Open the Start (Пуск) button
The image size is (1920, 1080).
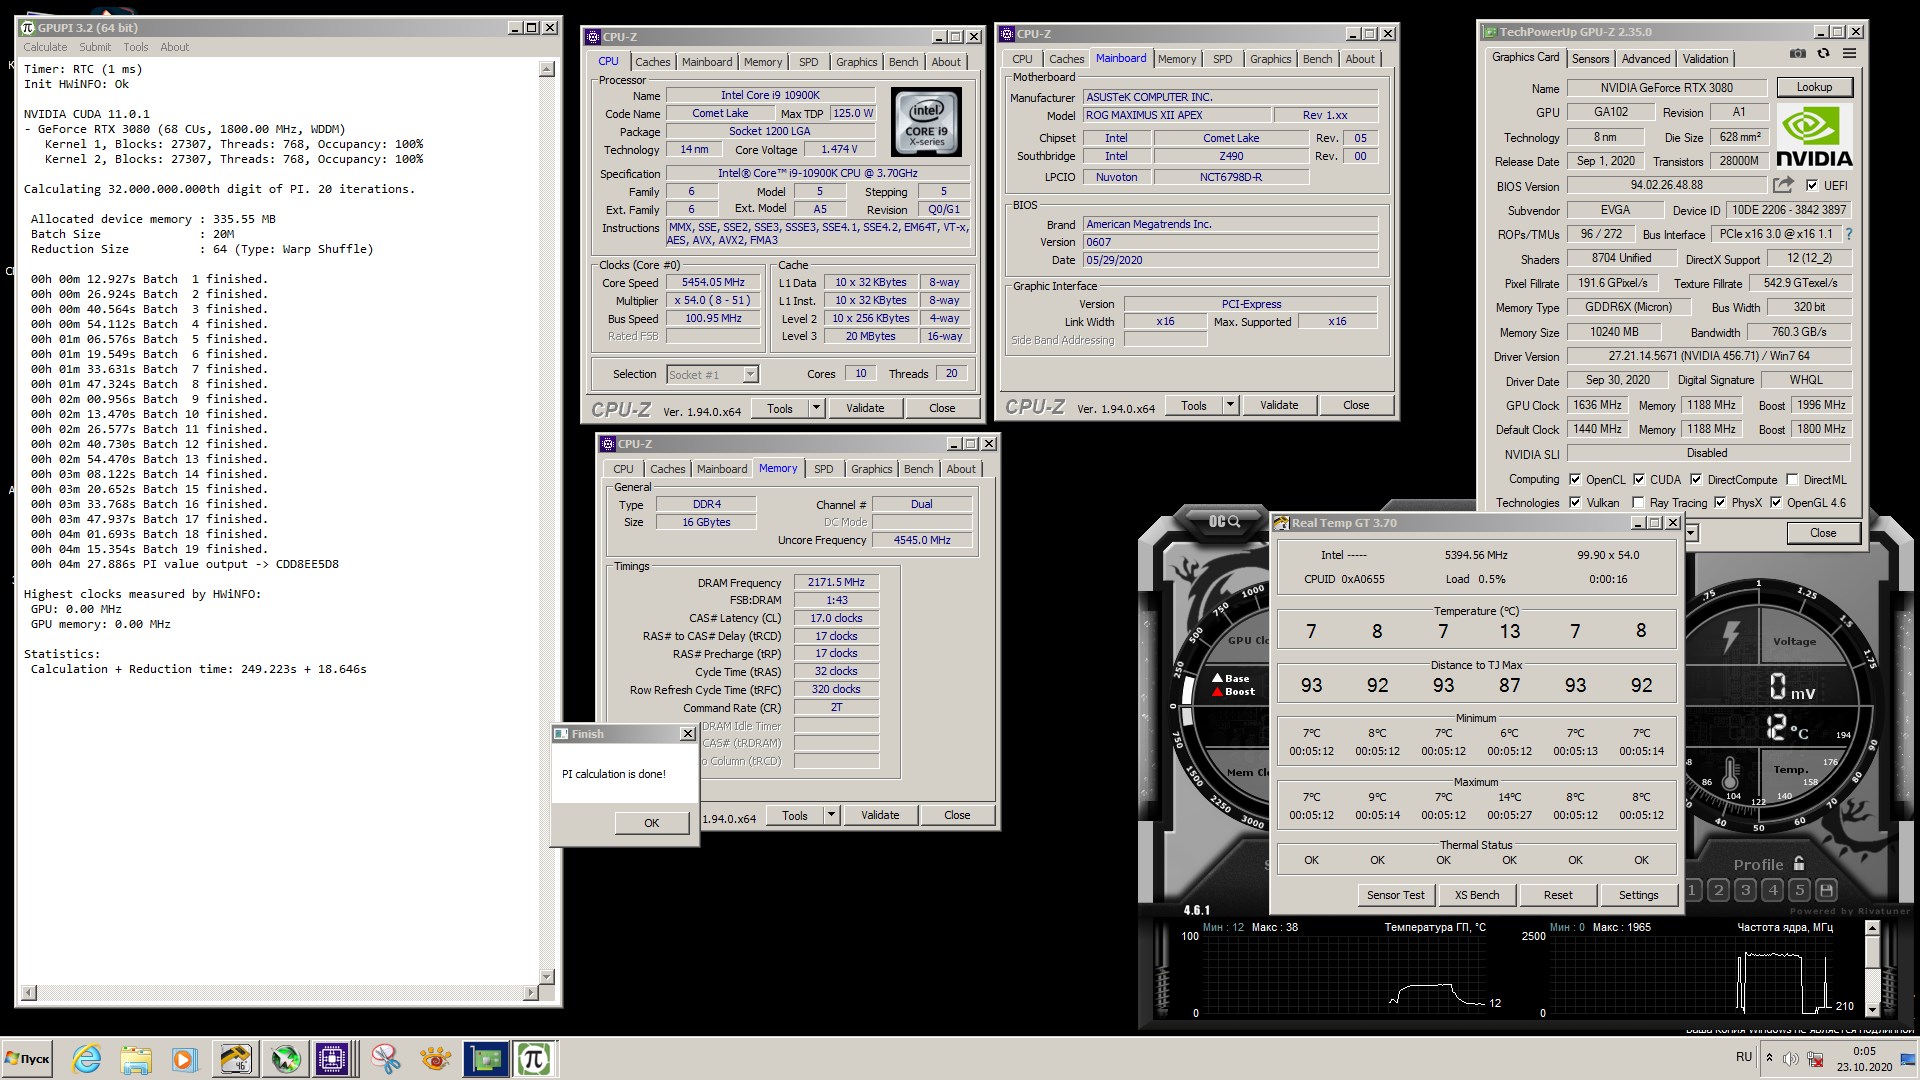click(27, 1059)
